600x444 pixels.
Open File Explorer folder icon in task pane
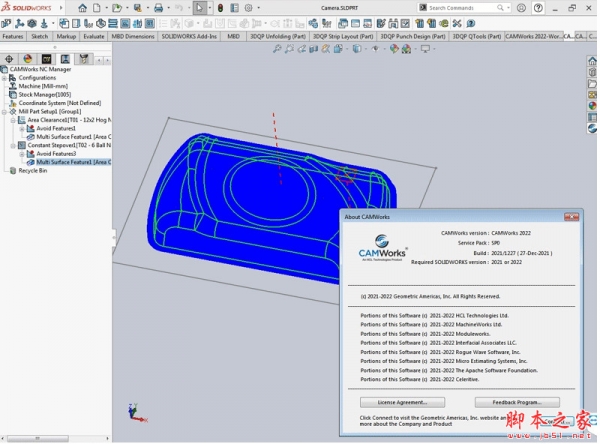tap(592, 83)
